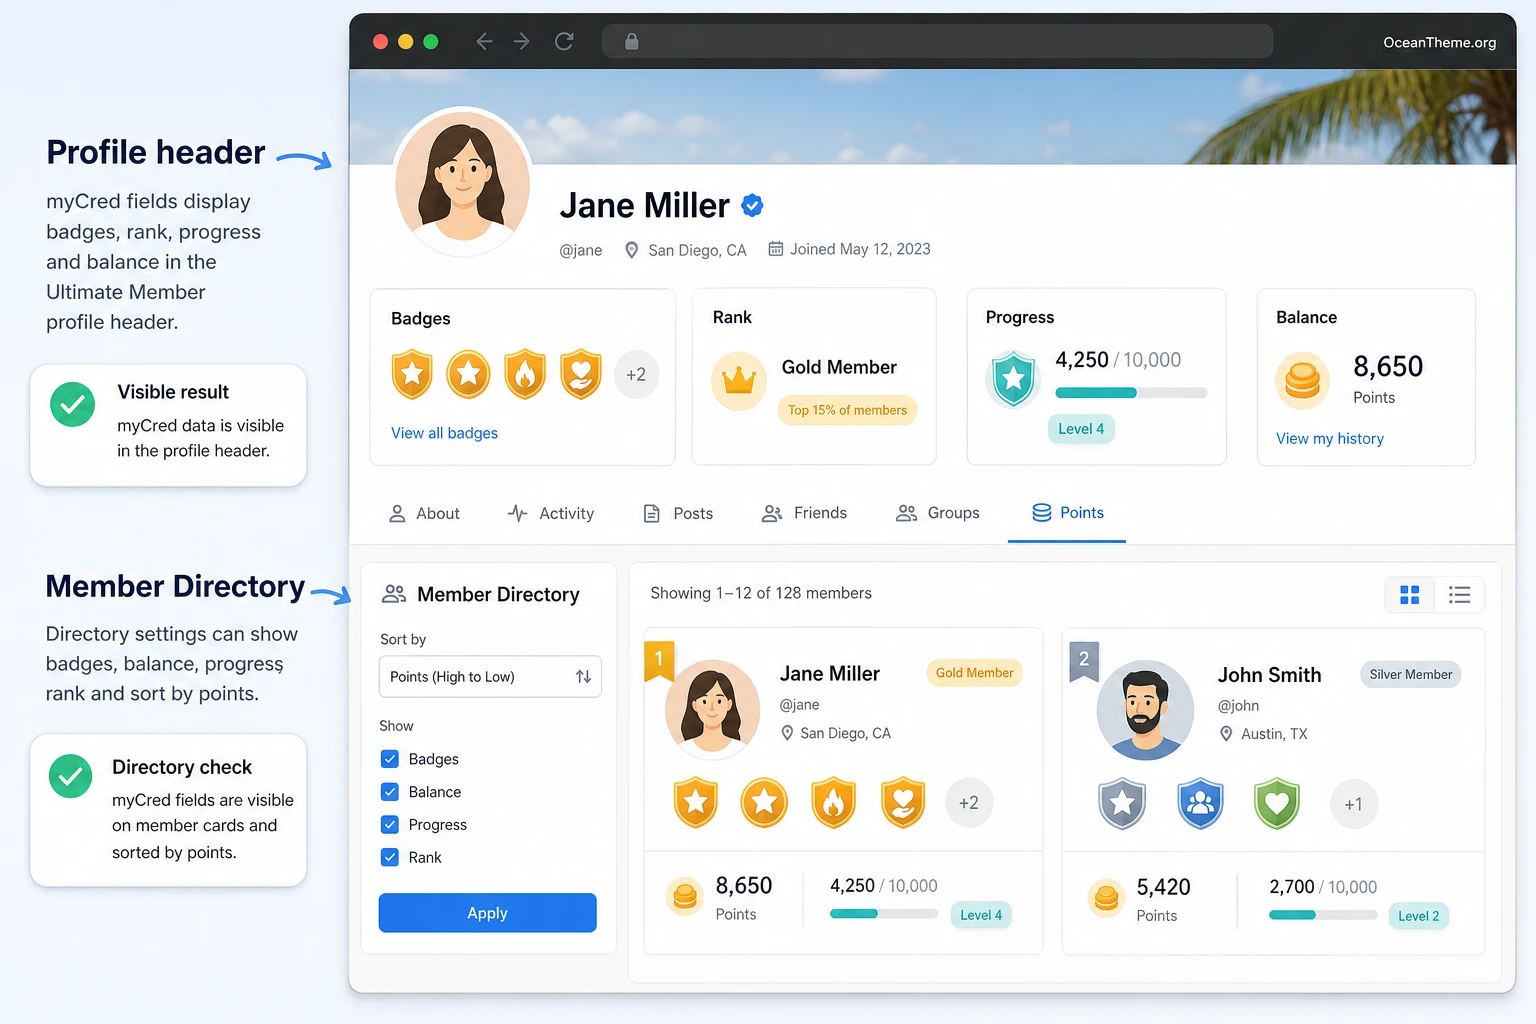Click John Smith's blue group badge
1536x1024 pixels.
click(1201, 803)
